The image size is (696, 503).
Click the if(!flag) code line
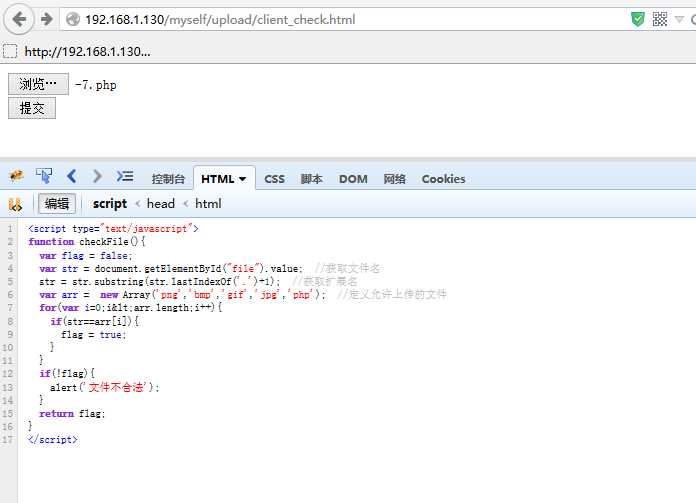click(67, 374)
